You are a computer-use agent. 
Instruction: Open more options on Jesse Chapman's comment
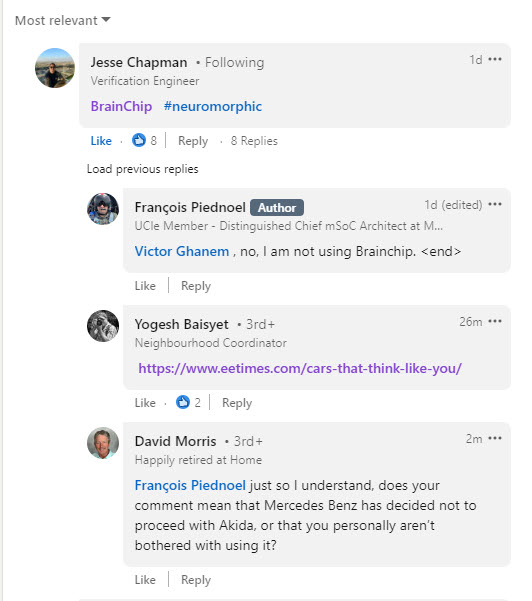[x=495, y=59]
